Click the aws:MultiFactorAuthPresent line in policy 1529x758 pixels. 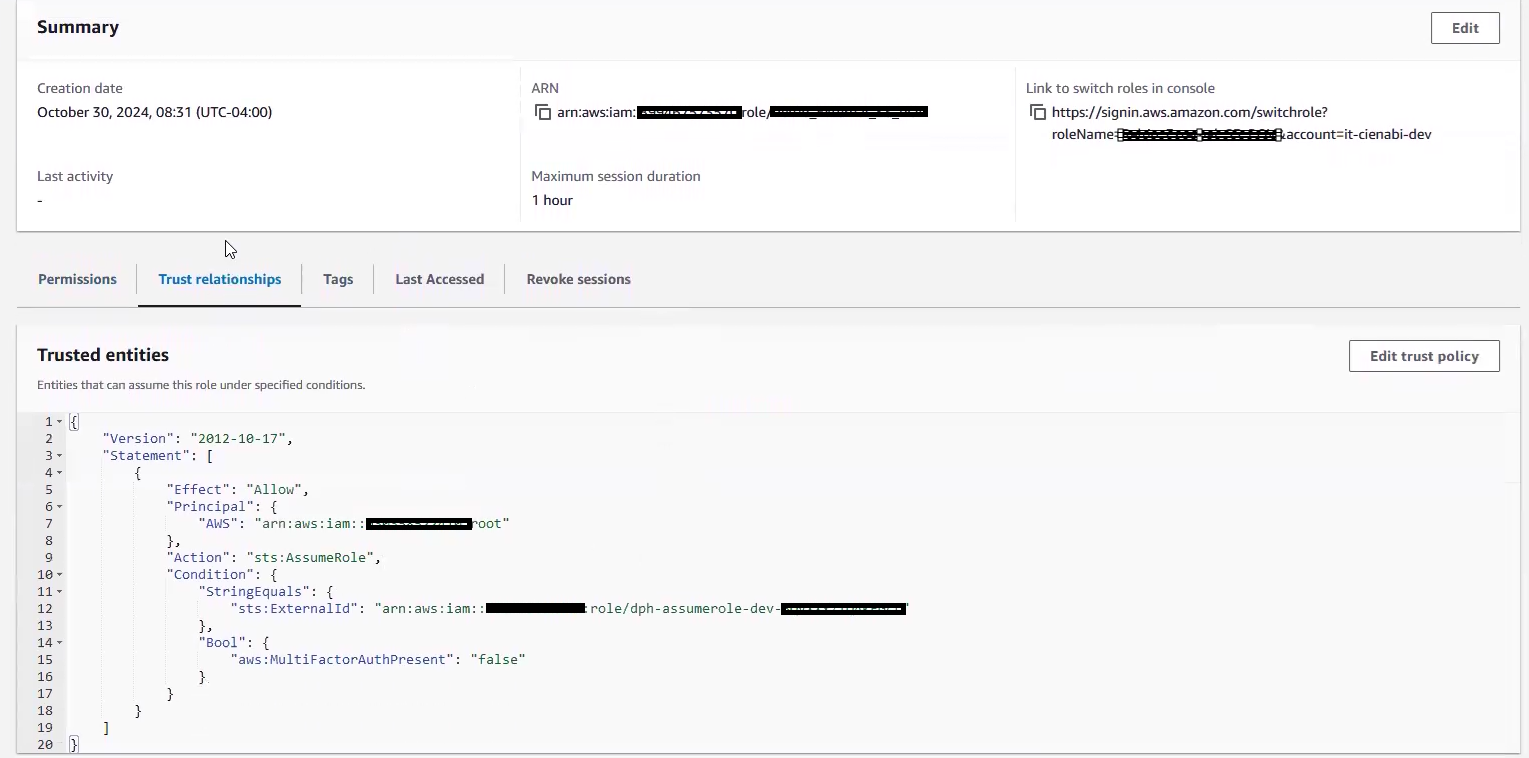click(378, 660)
